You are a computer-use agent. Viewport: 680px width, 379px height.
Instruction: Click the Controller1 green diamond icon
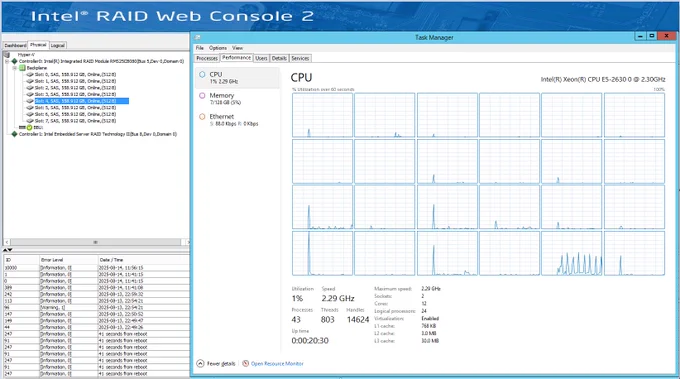(x=14, y=134)
